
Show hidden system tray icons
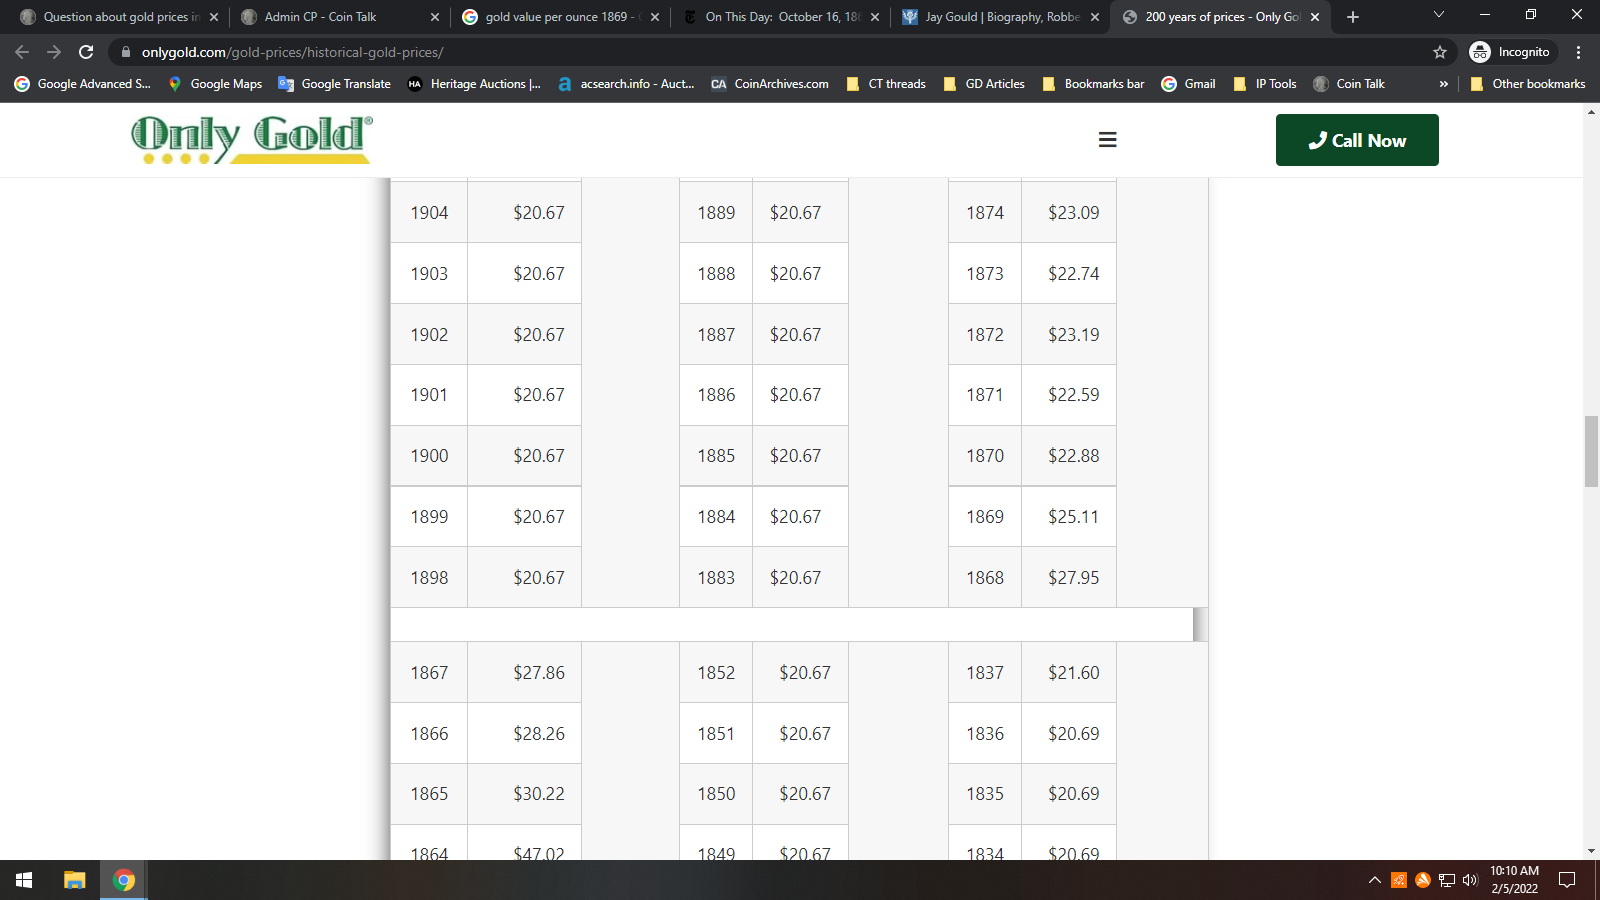[x=1374, y=880]
